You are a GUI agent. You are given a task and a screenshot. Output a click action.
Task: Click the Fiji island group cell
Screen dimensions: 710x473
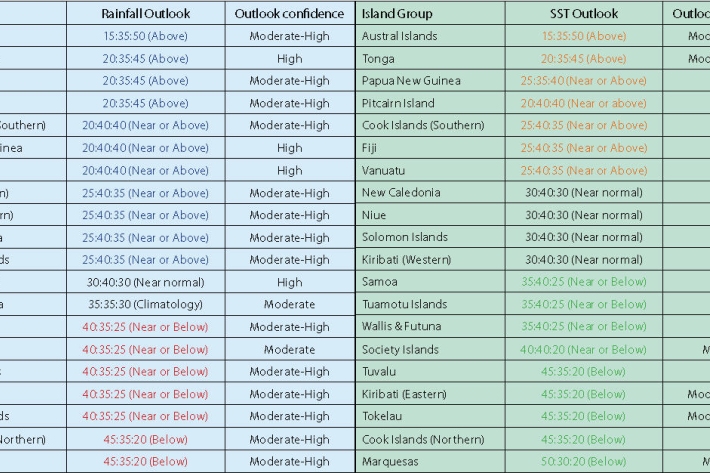point(372,148)
